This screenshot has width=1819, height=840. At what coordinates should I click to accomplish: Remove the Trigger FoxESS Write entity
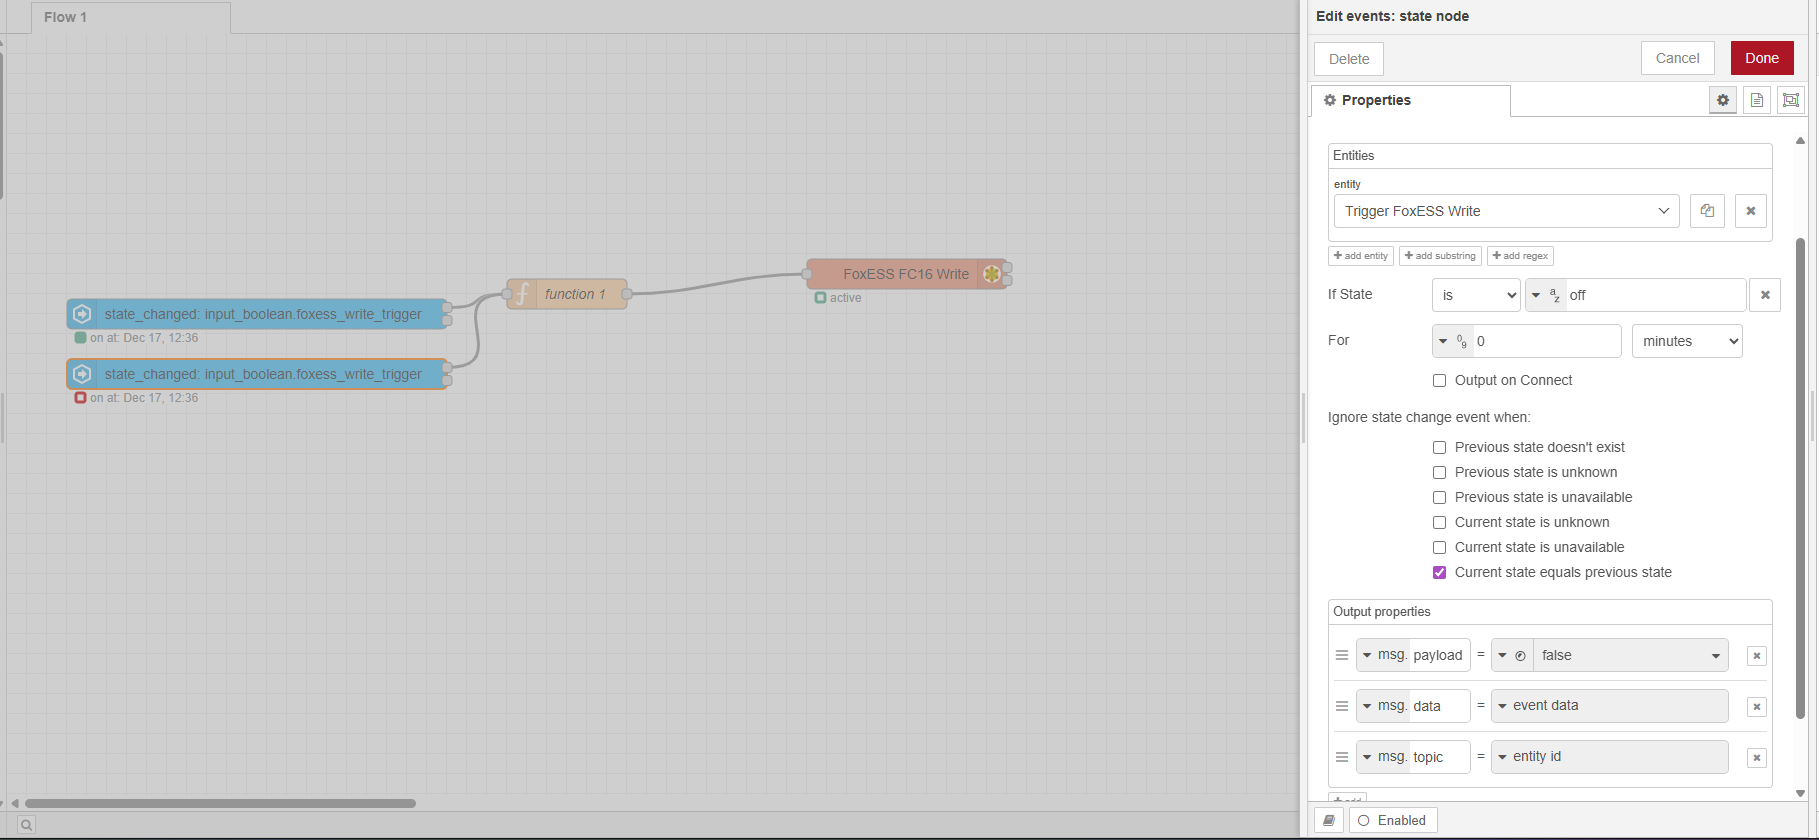tap(1750, 211)
